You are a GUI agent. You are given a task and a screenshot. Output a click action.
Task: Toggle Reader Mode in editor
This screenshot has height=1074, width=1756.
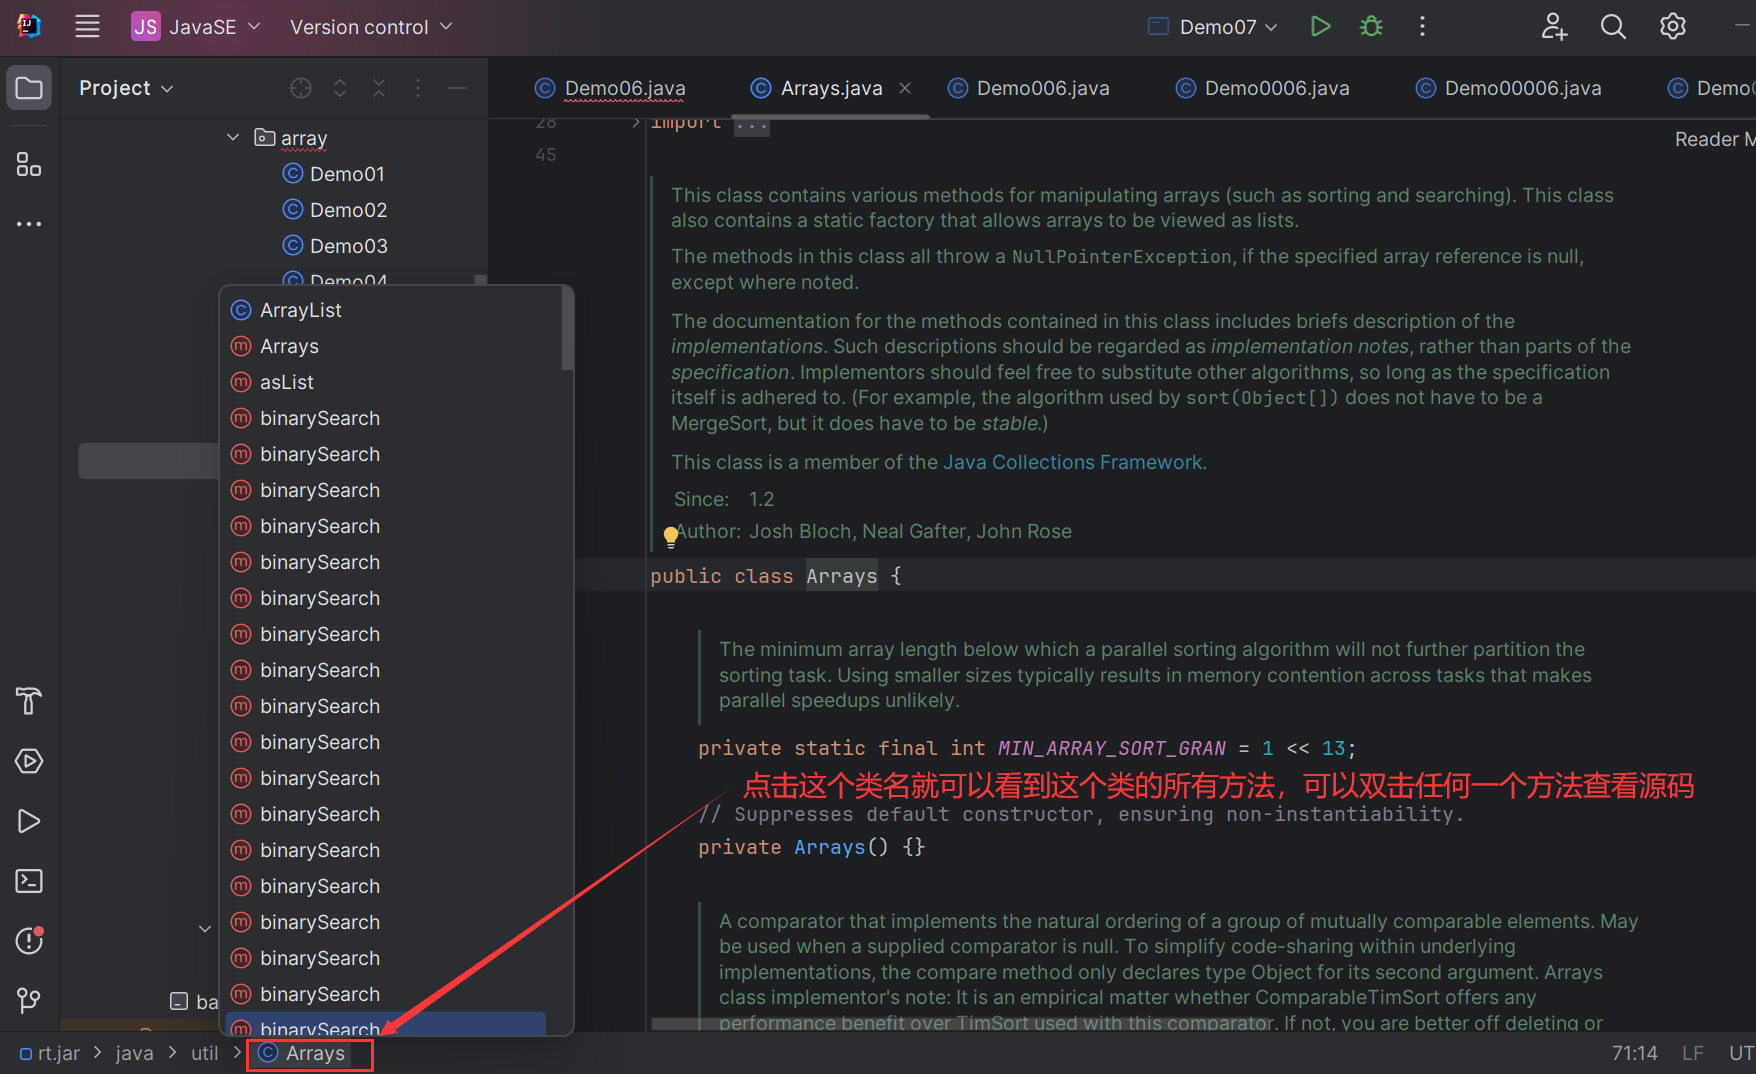1714,139
